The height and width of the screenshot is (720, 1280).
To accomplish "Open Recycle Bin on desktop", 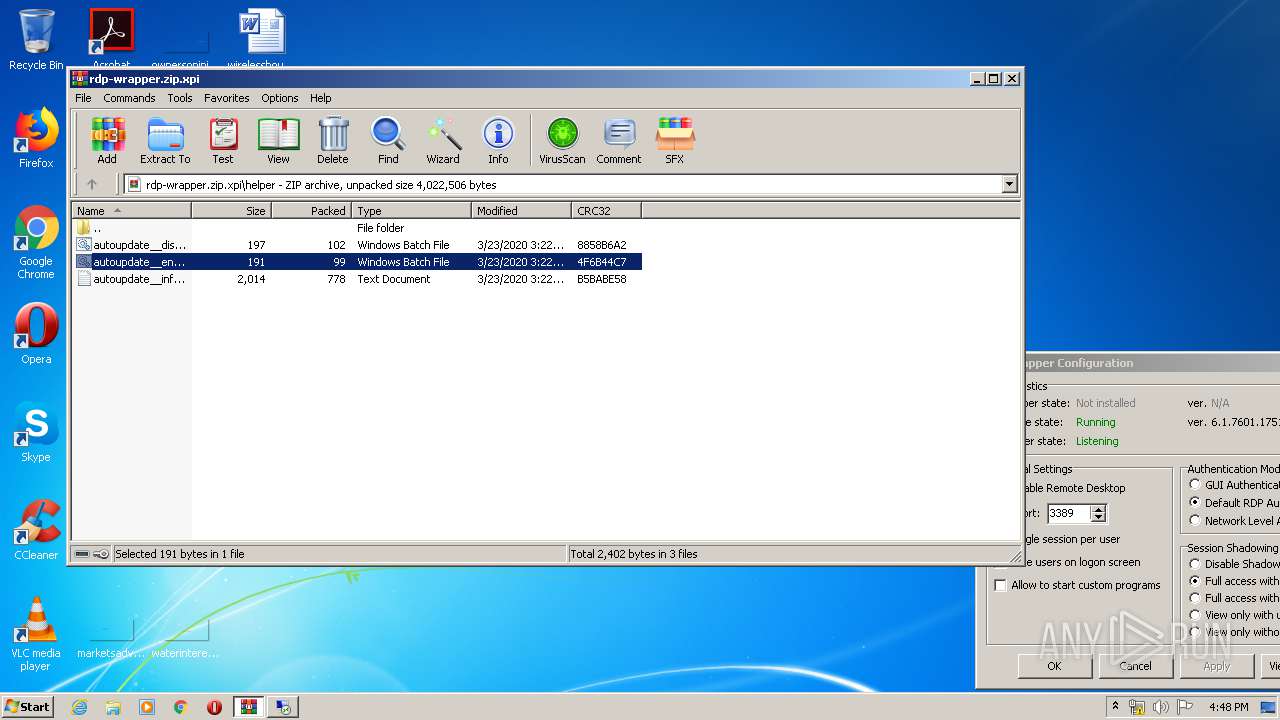I will click(x=36, y=40).
